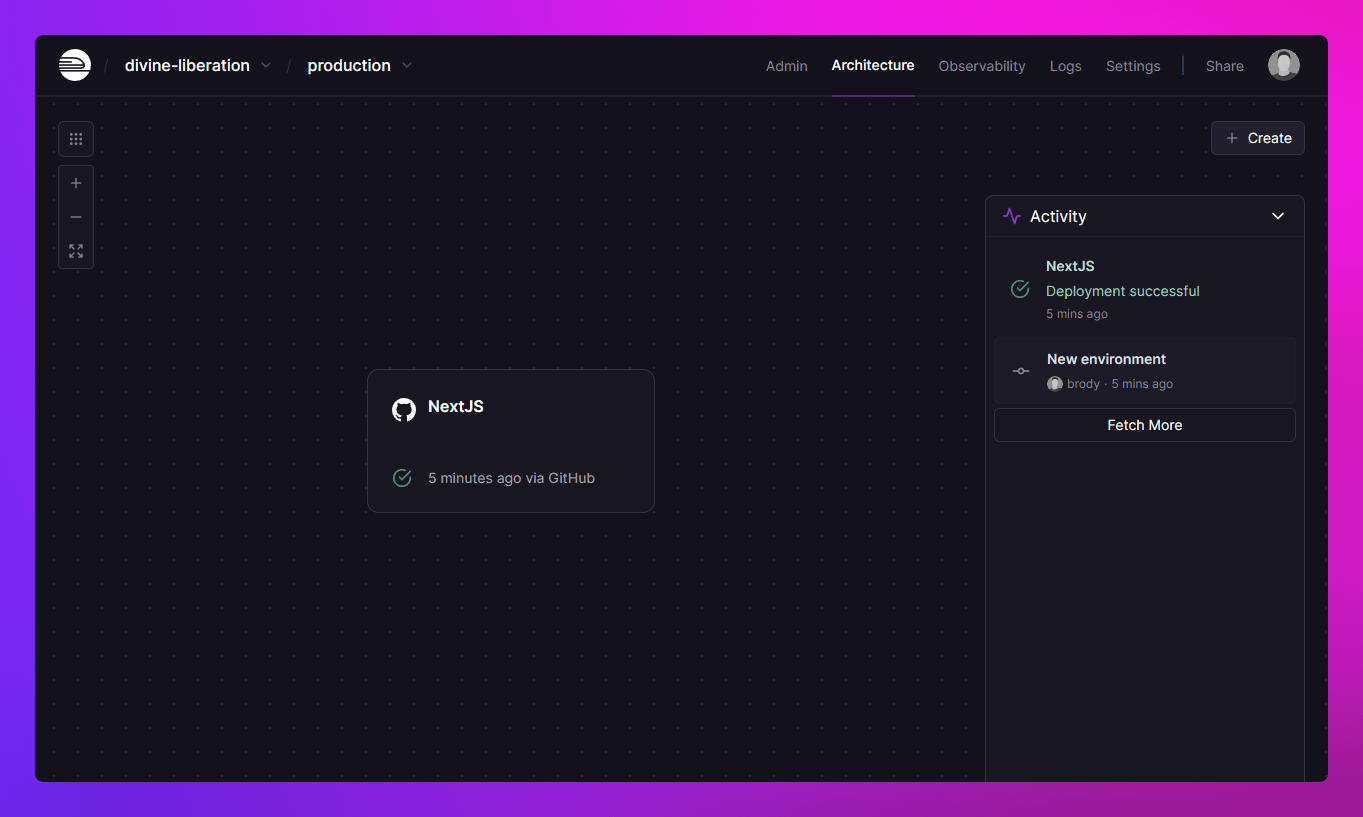Fit canvas with the expand arrows icon

pos(76,251)
